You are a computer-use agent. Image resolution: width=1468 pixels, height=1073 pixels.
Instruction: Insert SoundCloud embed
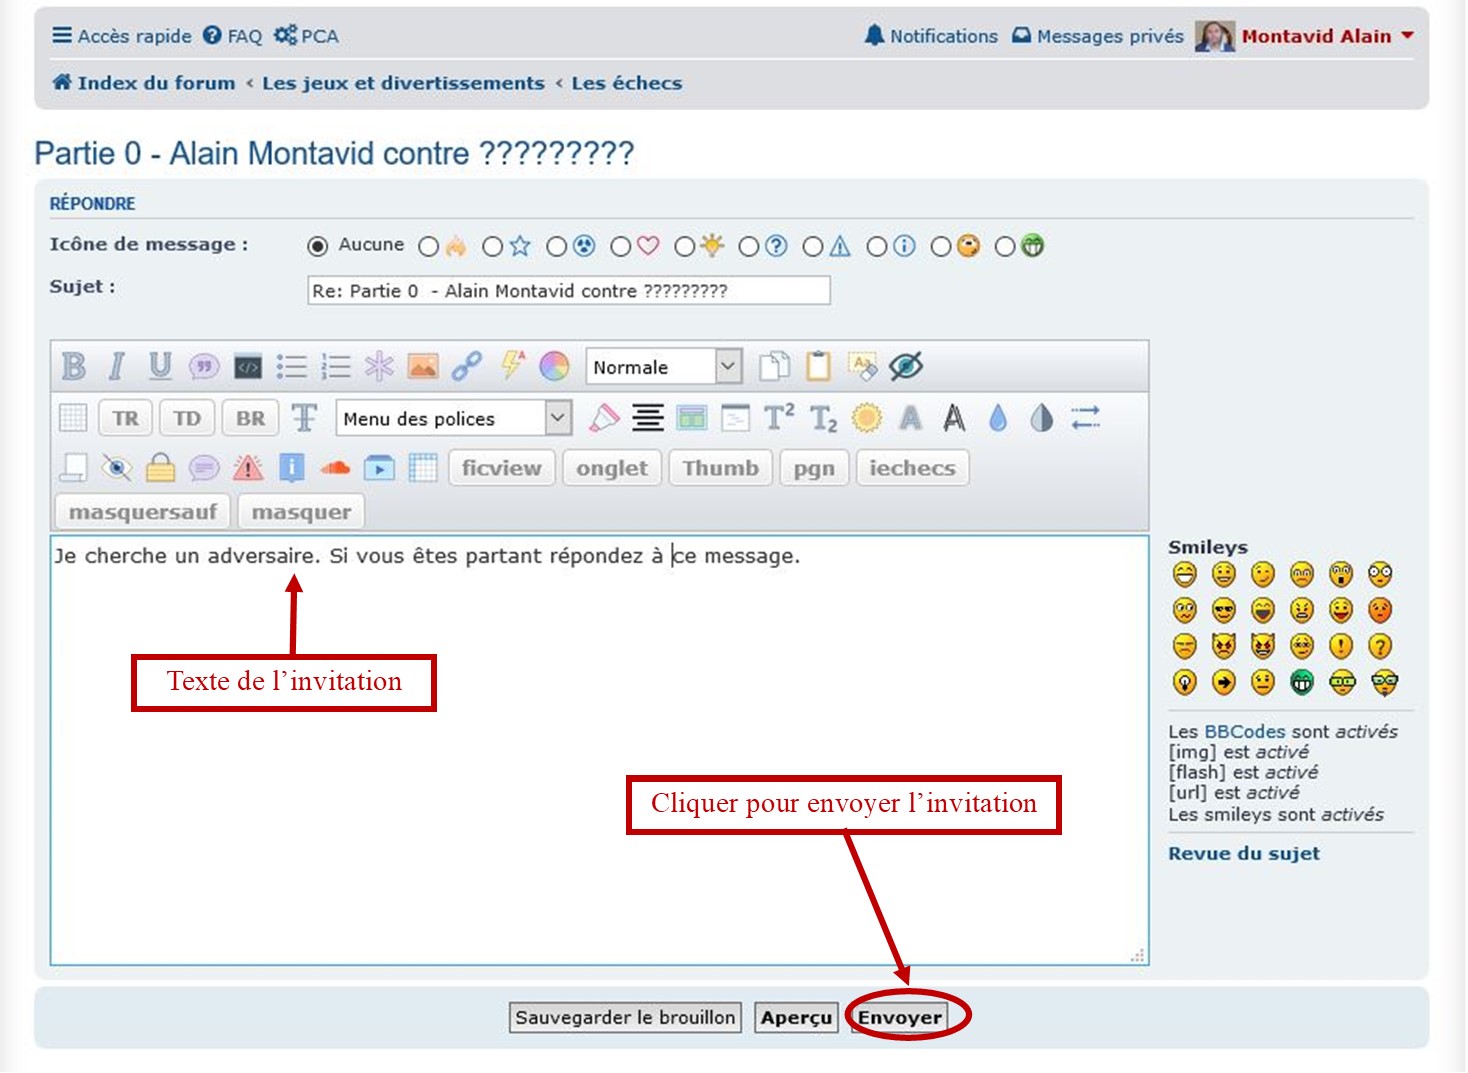[335, 468]
